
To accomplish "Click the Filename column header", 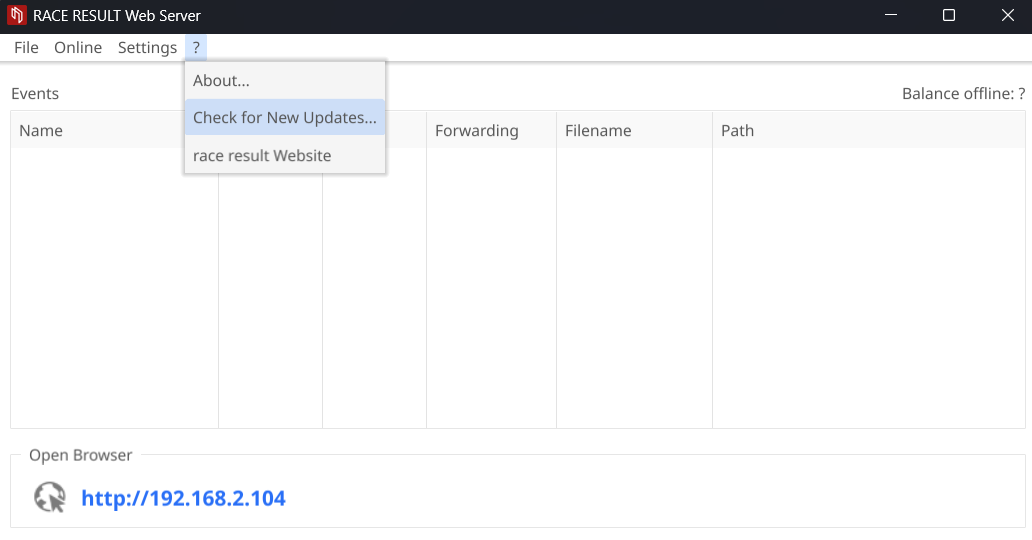I will click(598, 131).
